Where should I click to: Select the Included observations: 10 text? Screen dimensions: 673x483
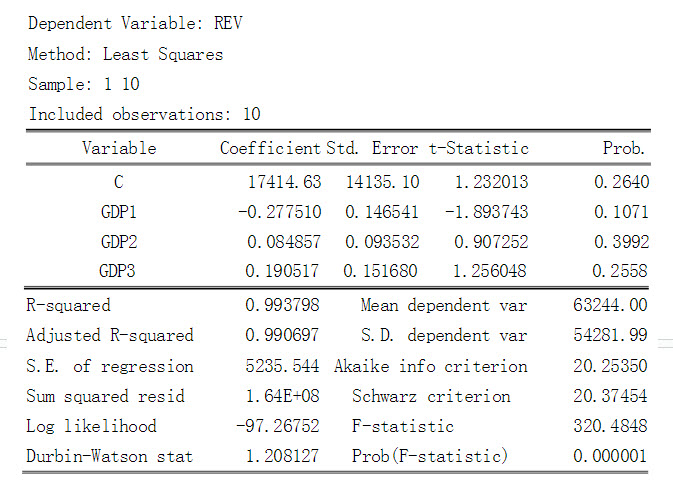[144, 114]
